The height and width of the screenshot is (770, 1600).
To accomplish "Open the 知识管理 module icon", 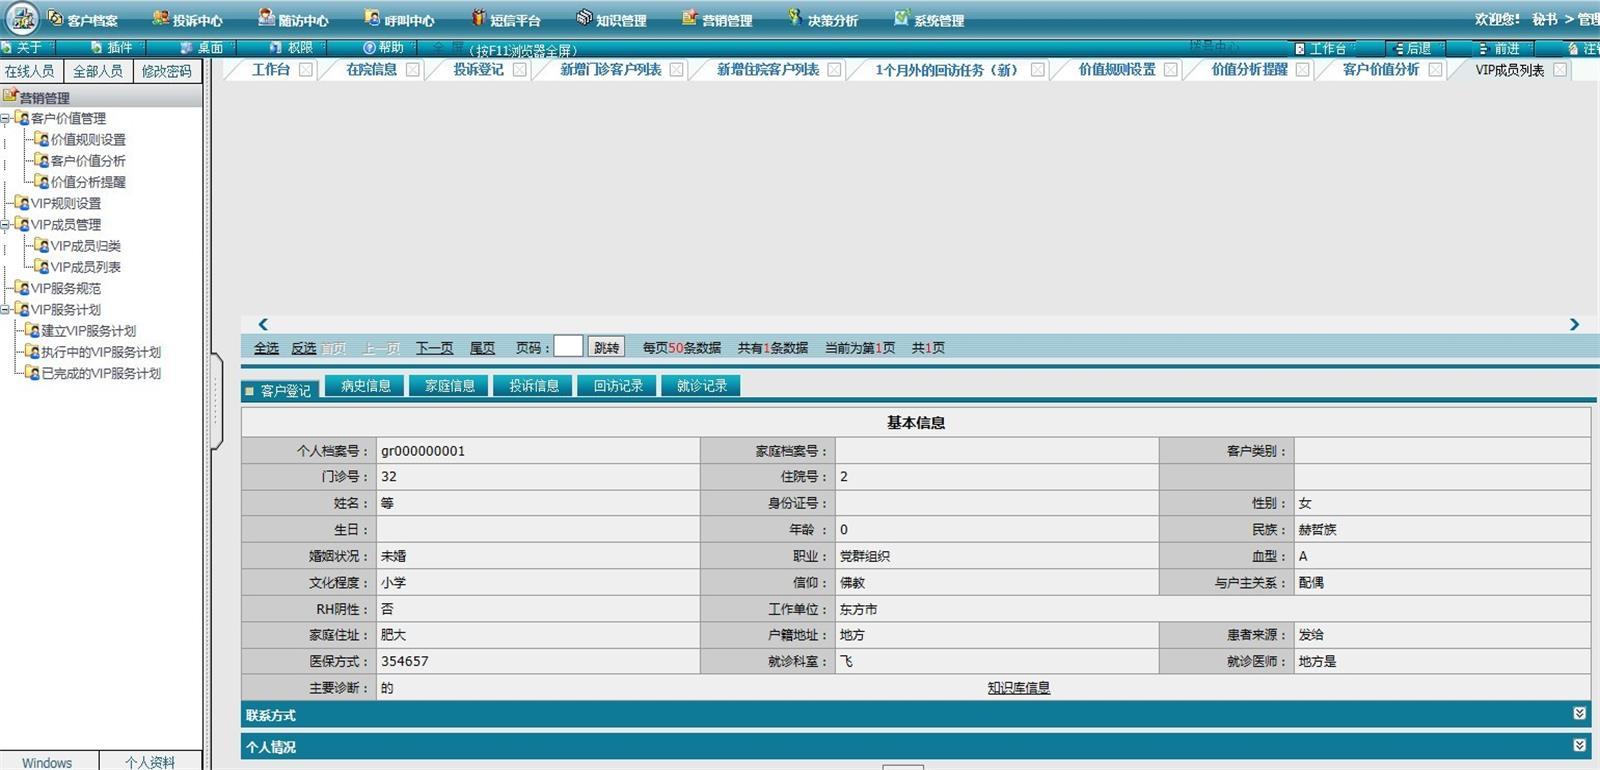I will 584,18.
